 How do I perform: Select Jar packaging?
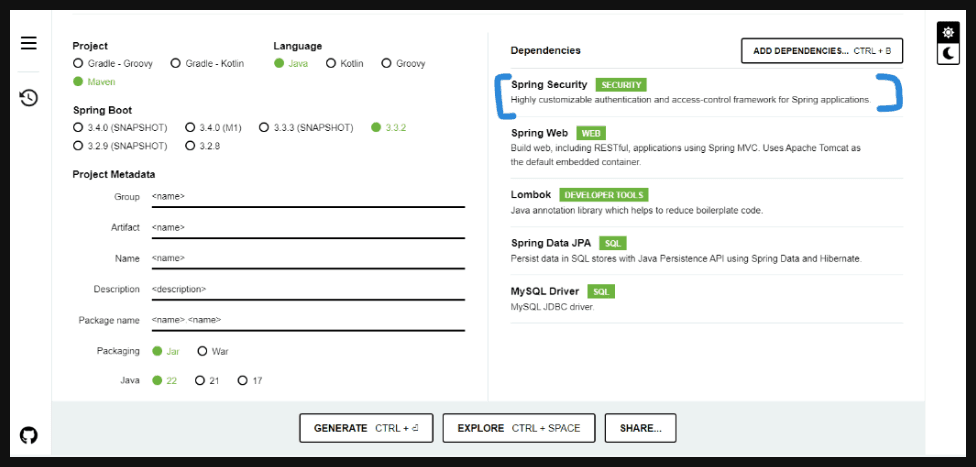coord(166,351)
